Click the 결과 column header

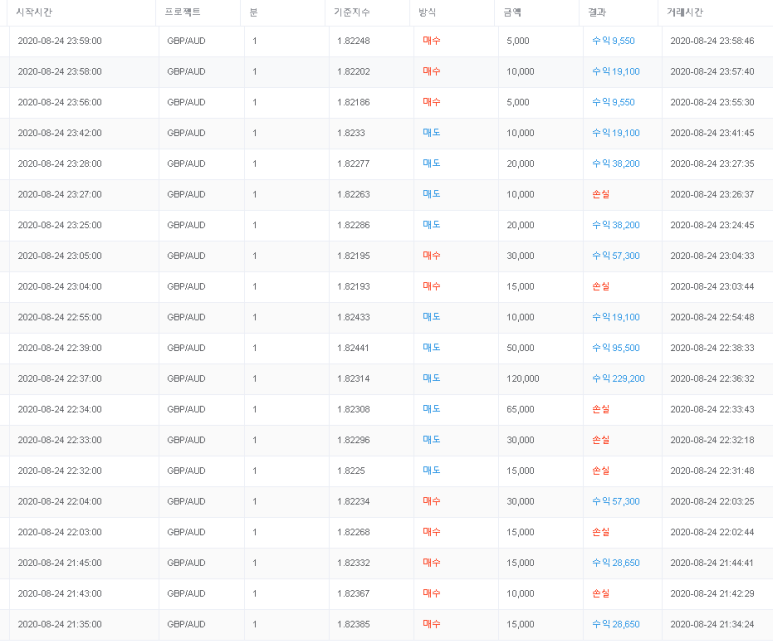pyautogui.click(x=597, y=12)
